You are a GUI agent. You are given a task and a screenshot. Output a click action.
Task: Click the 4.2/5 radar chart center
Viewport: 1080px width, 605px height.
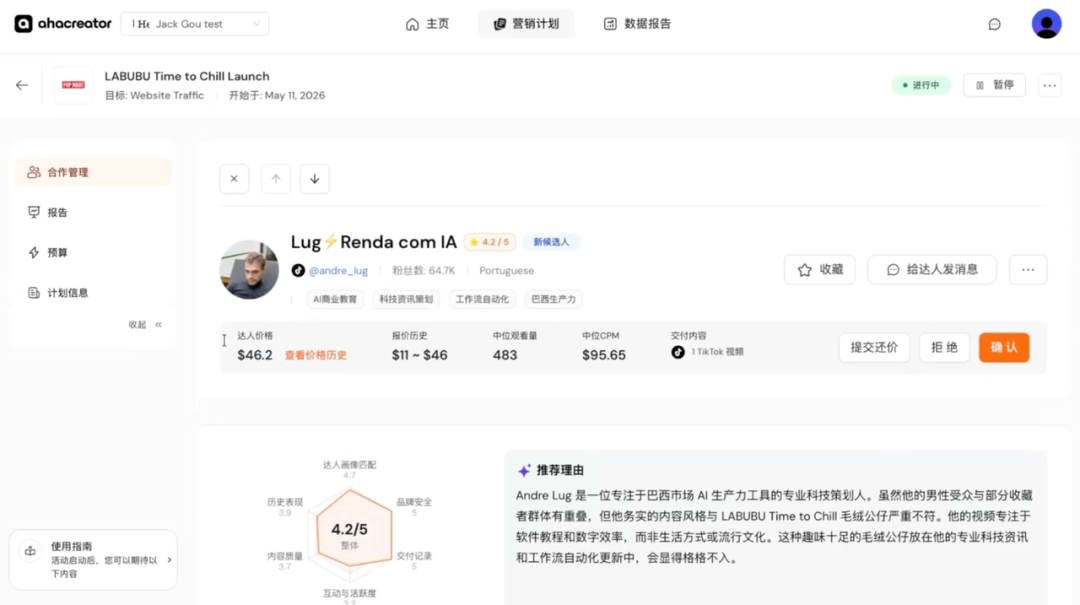pyautogui.click(x=350, y=529)
